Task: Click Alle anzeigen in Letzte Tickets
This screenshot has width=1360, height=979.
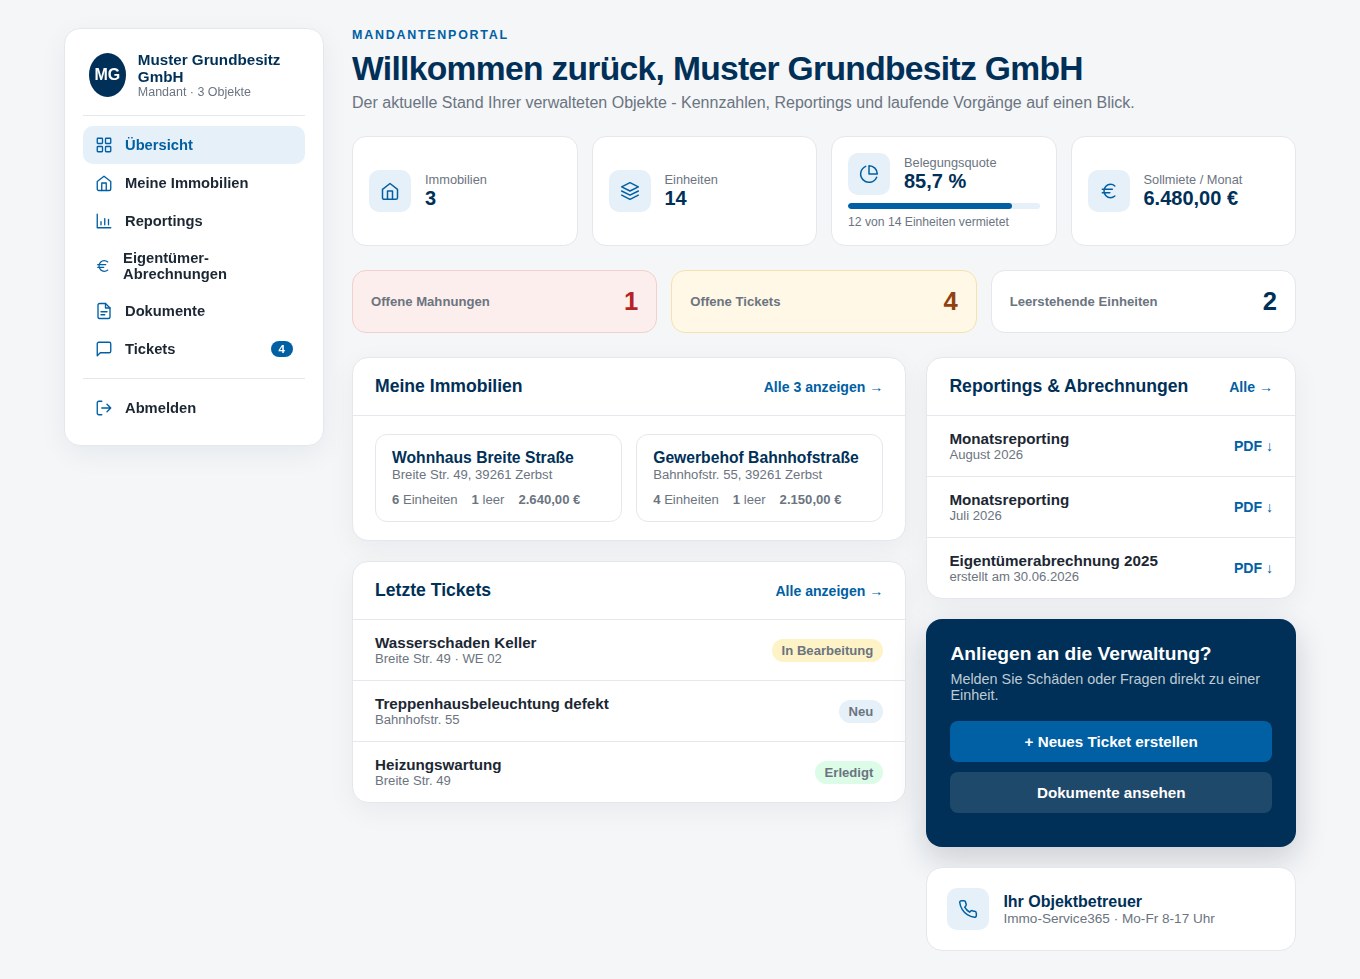Action: click(x=829, y=591)
